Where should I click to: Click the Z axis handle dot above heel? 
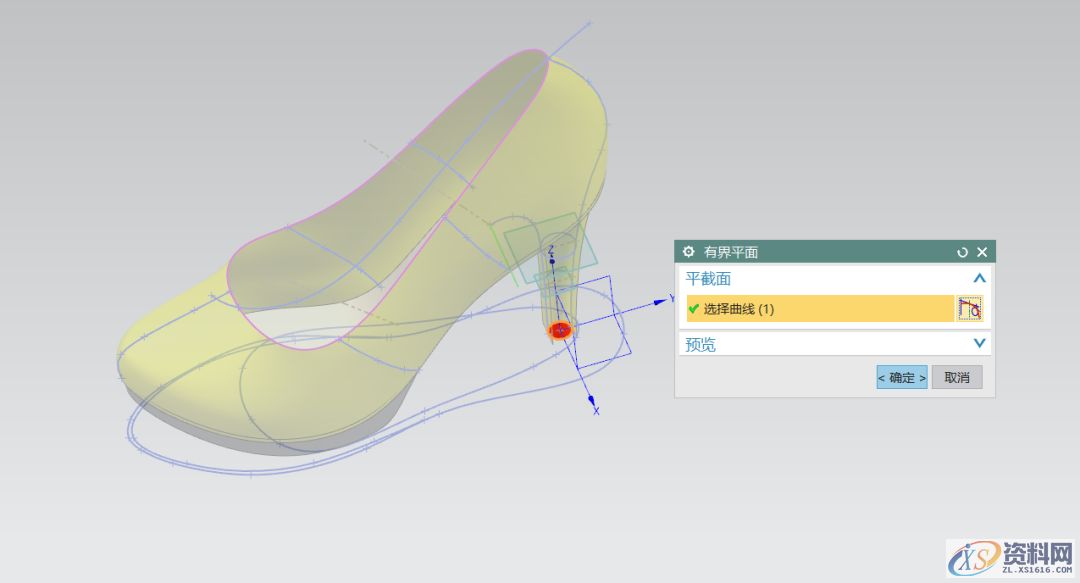pyautogui.click(x=551, y=261)
